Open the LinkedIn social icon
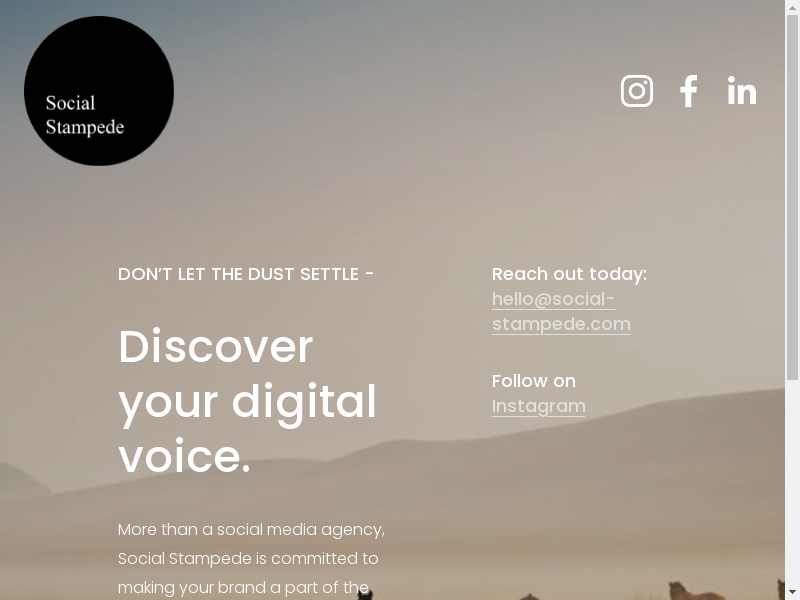The width and height of the screenshot is (800, 600). tap(742, 91)
